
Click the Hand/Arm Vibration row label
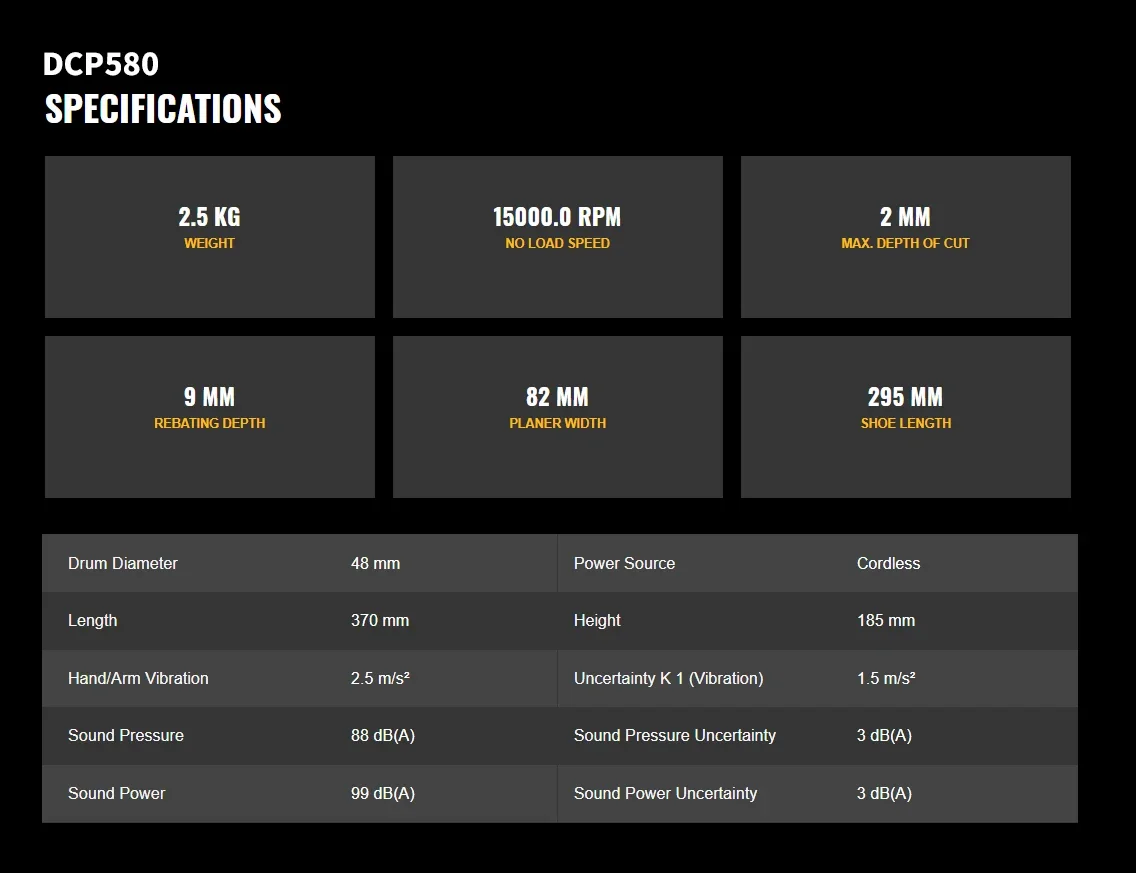pos(138,678)
